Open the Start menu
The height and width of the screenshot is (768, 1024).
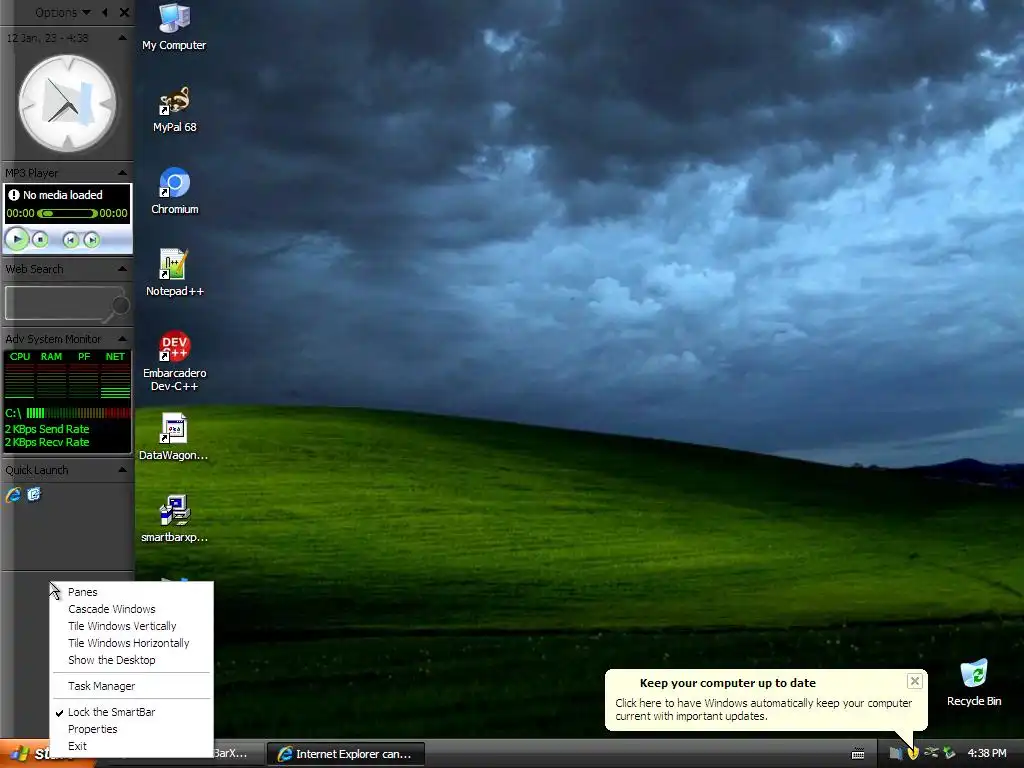point(26,754)
